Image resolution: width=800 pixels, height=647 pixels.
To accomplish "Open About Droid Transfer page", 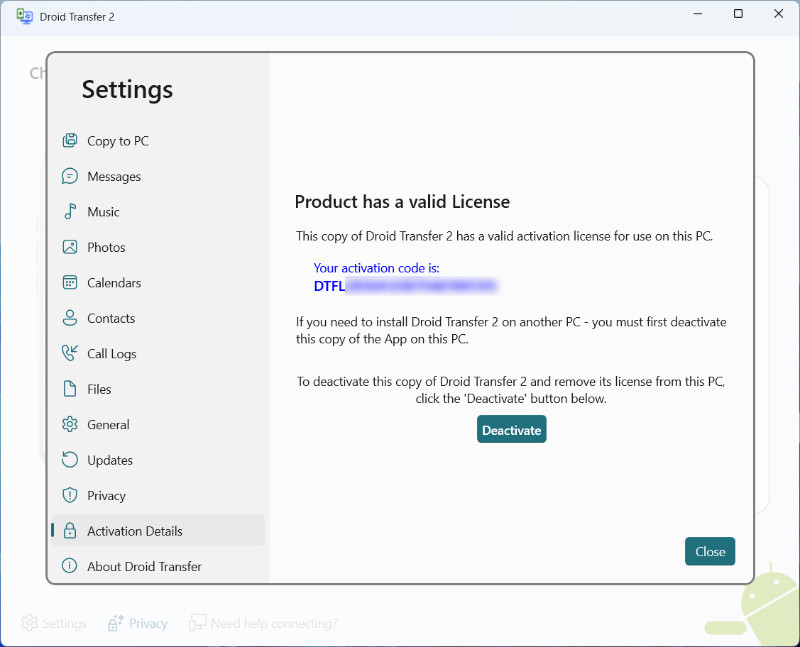I will click(158, 566).
